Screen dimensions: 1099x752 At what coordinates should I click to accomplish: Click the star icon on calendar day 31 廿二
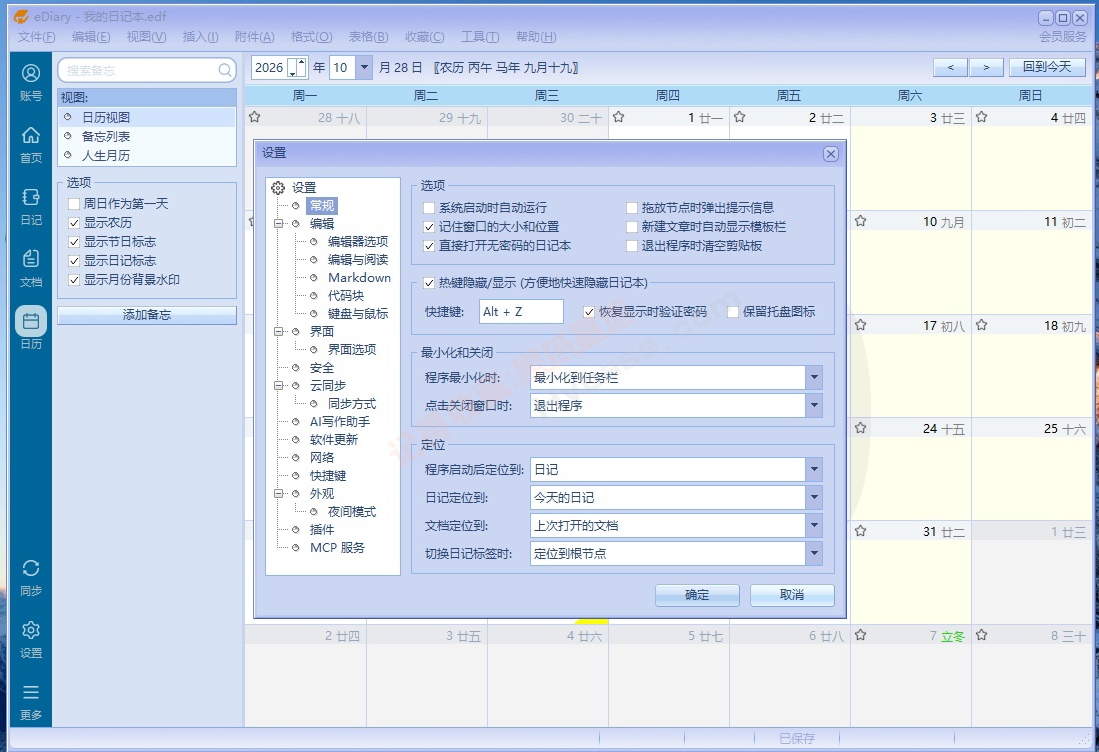[x=861, y=531]
